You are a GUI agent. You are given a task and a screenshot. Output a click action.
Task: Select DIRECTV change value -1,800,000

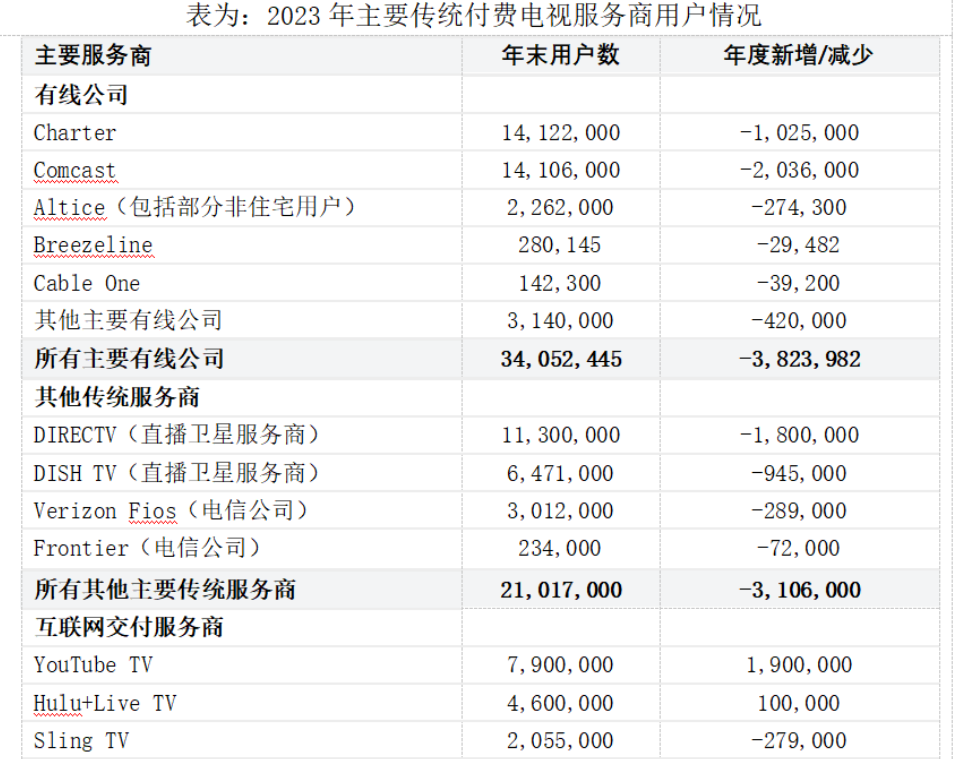pyautogui.click(x=799, y=435)
